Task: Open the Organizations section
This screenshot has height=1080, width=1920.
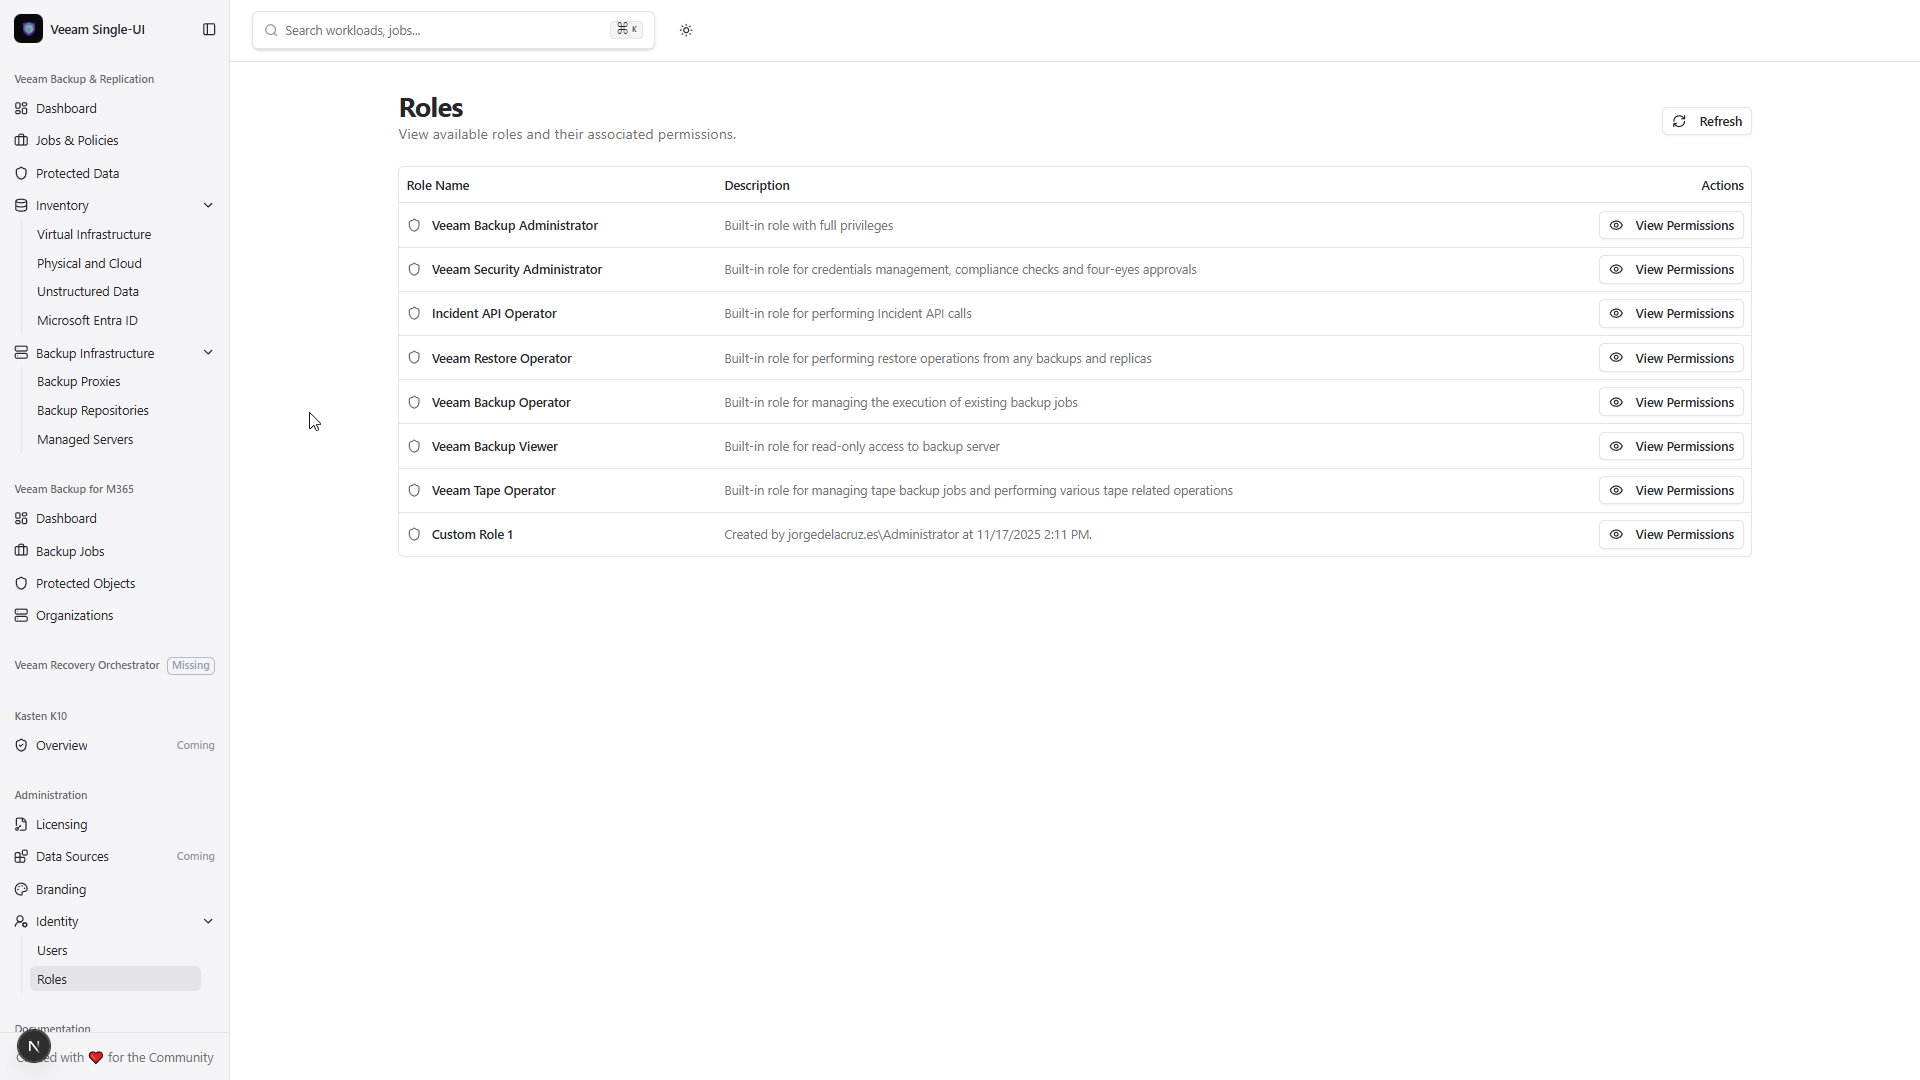Action: coord(73,615)
